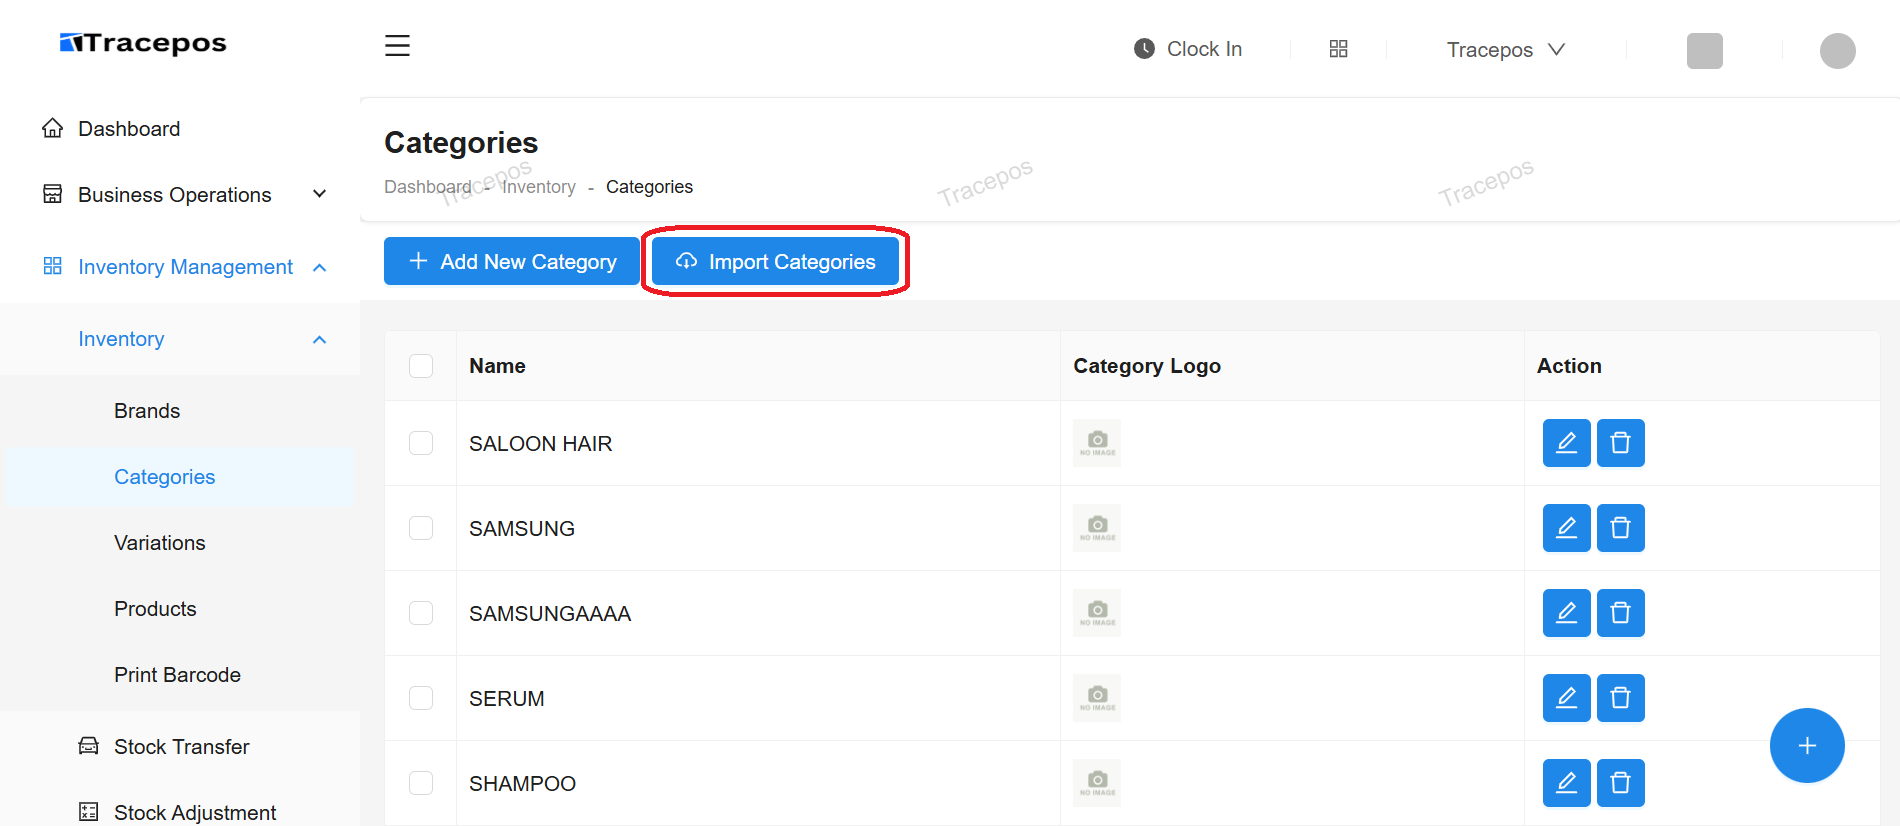Click the Clock In label

(x=1204, y=49)
